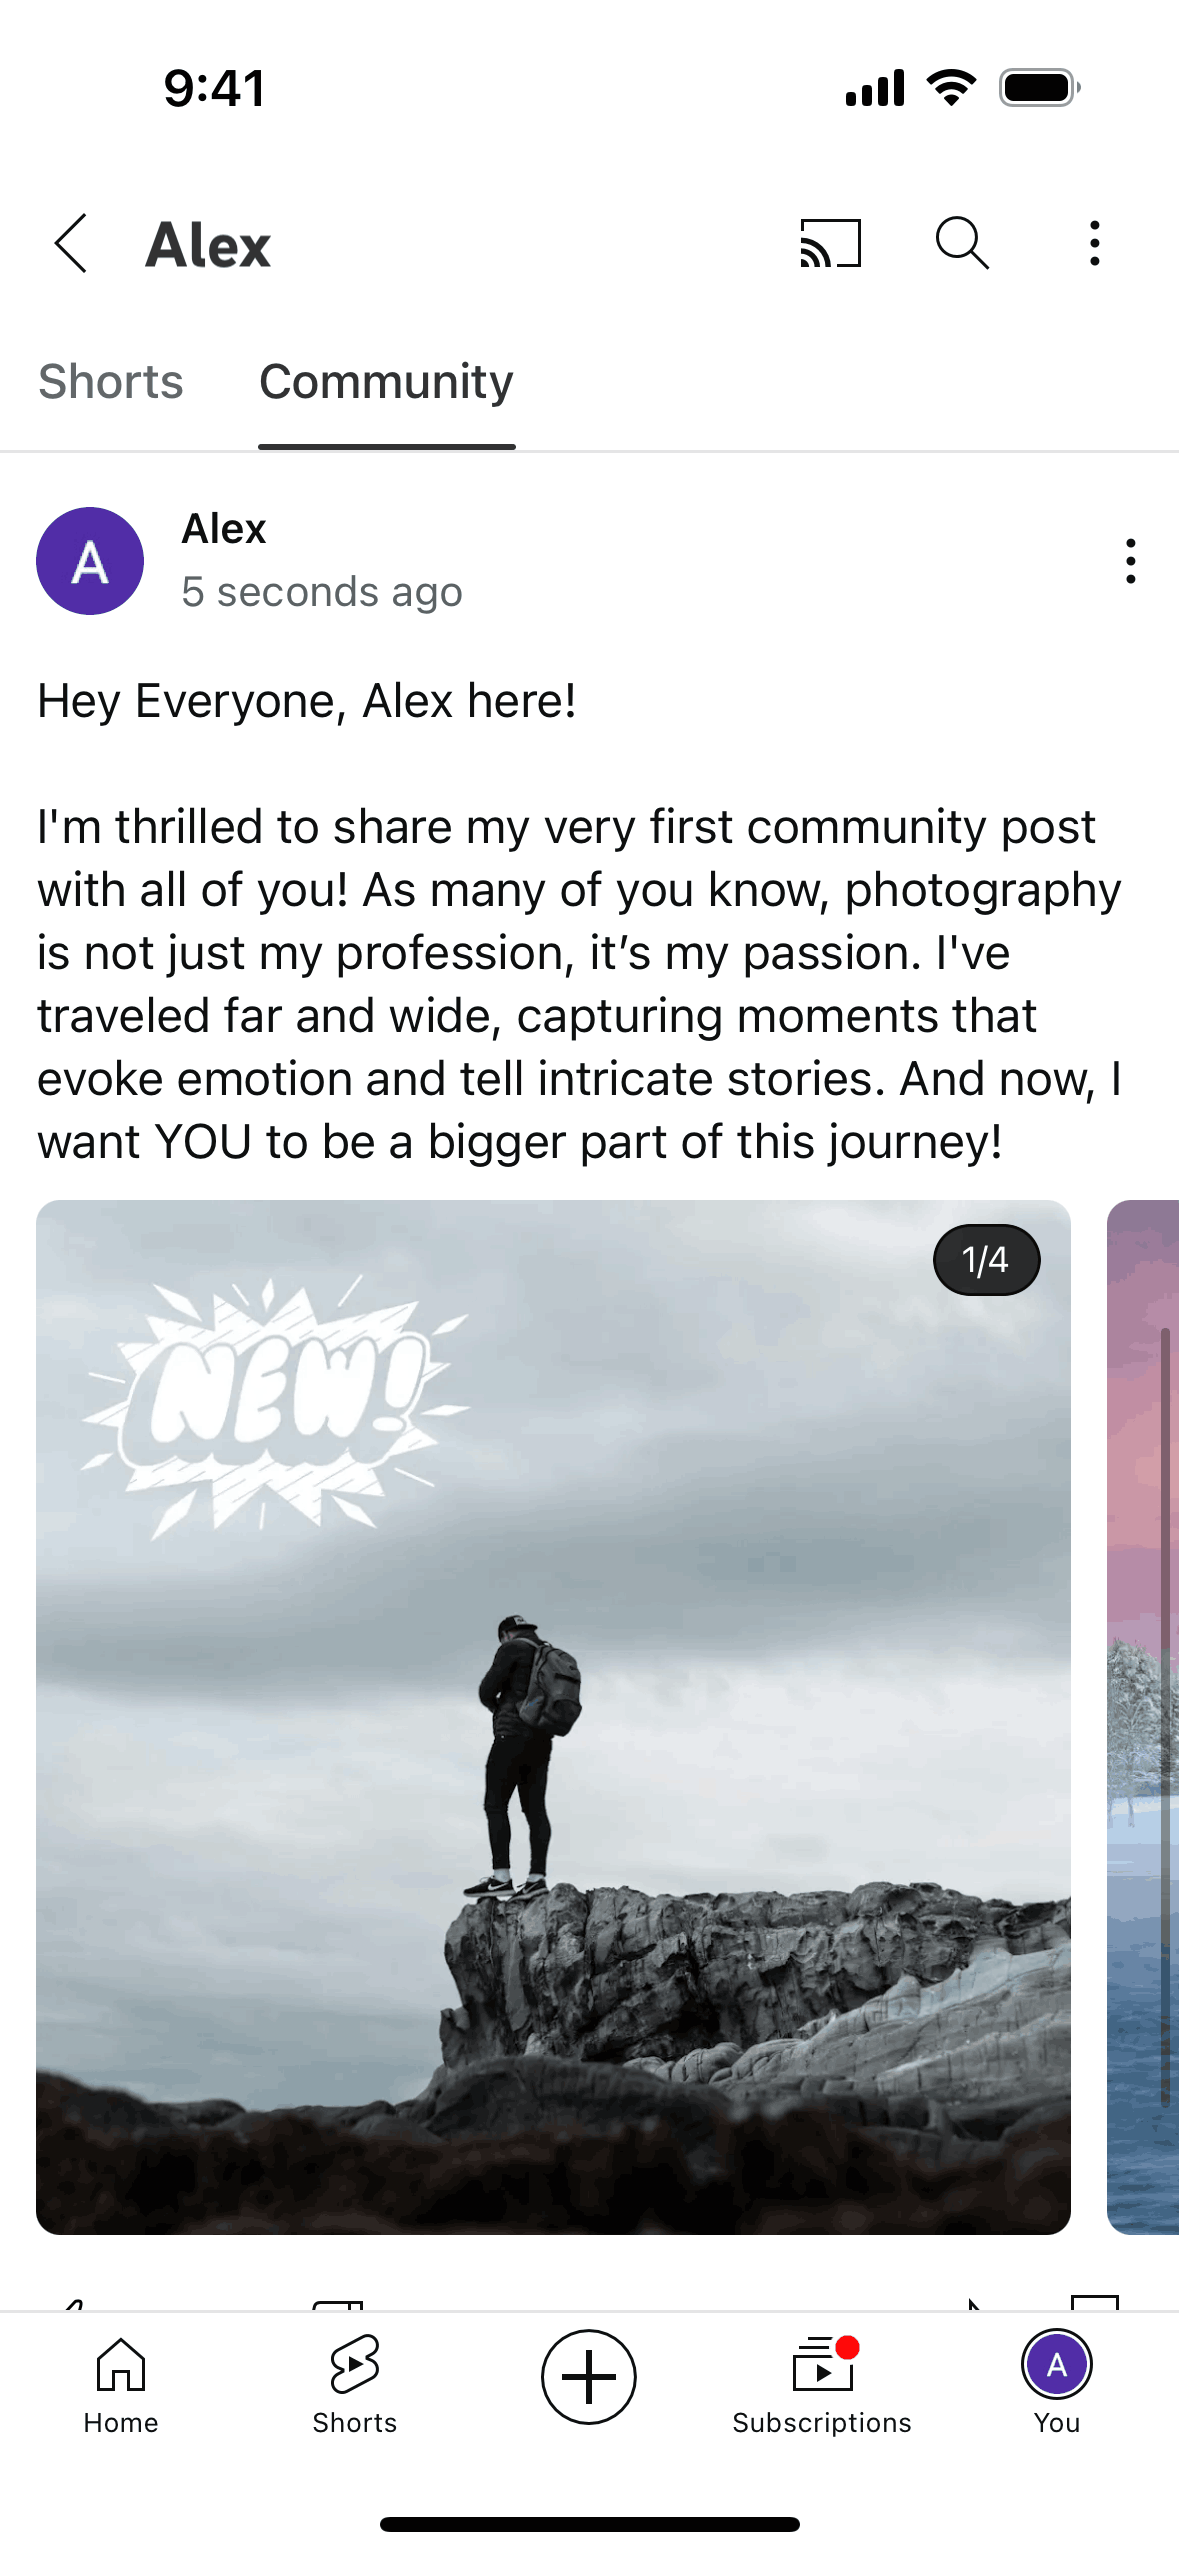
Task: Go to Home in bottom navigation
Action: (x=121, y=2386)
